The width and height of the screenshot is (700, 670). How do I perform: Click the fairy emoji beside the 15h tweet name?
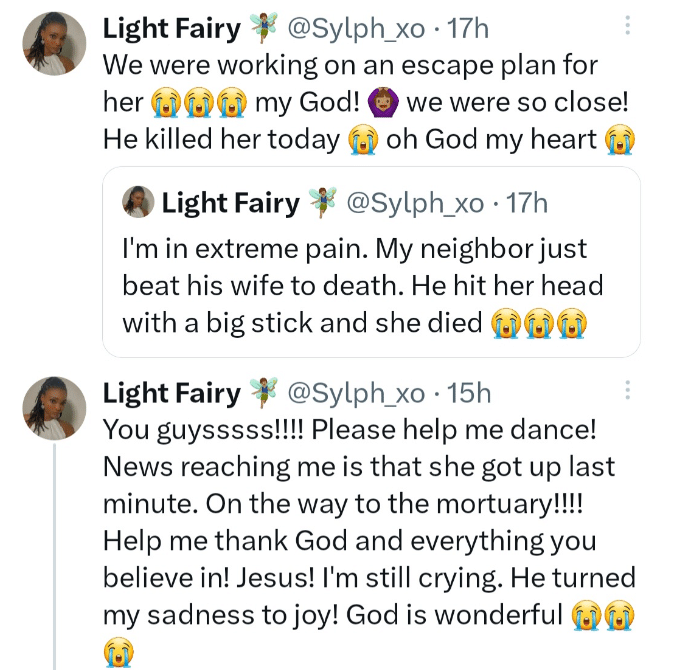[265, 393]
